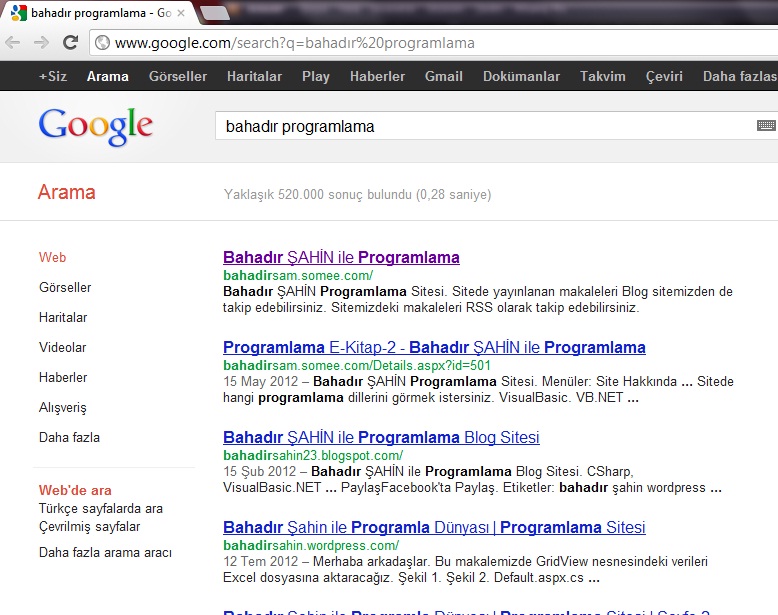
Task: Open Play in the top bar
Action: (x=316, y=76)
